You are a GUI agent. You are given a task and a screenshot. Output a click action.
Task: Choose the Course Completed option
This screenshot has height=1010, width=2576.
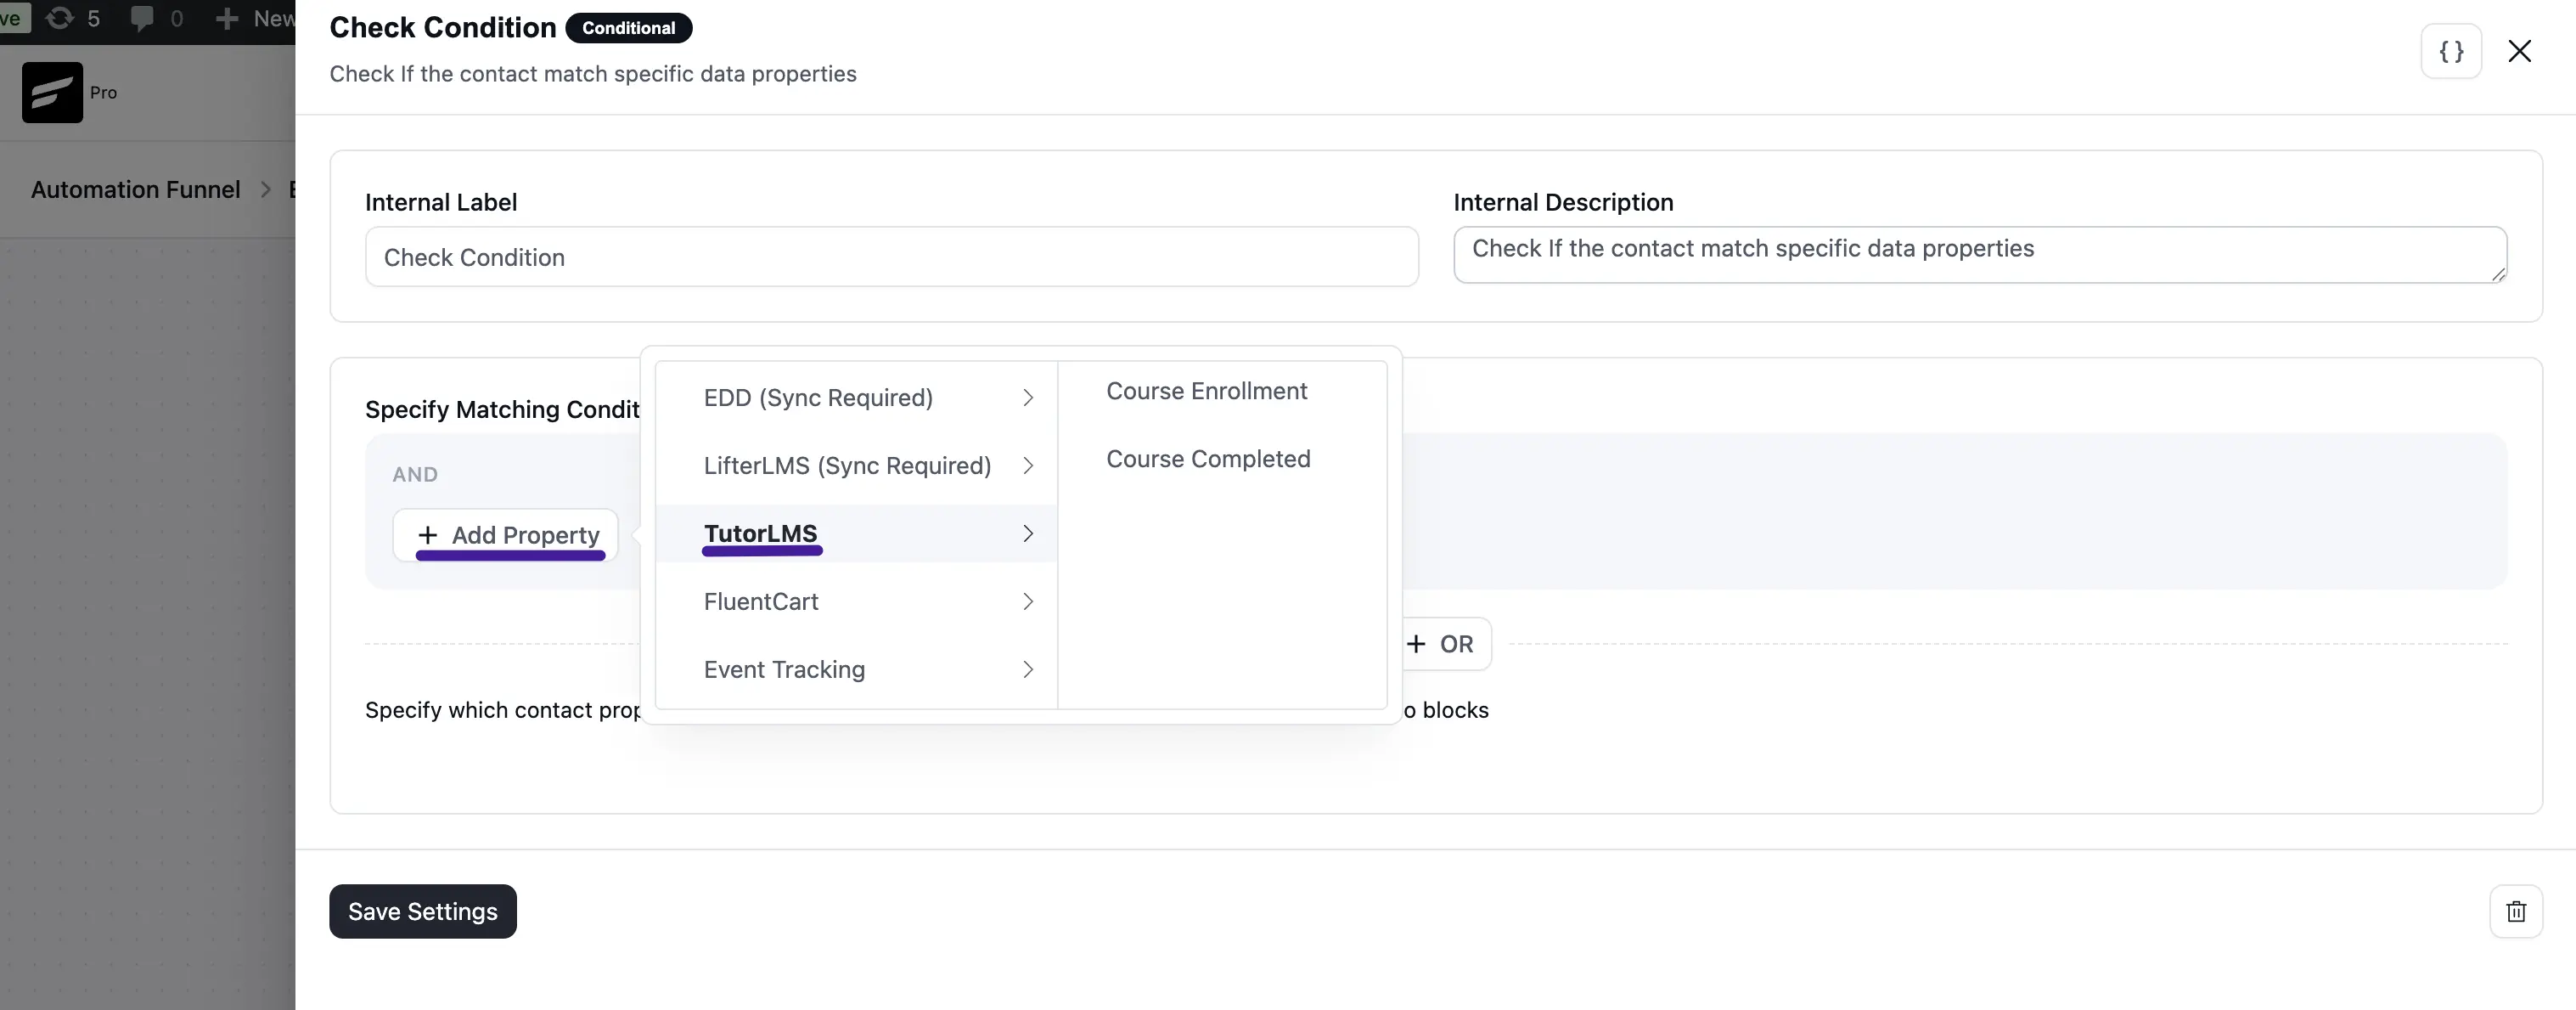click(x=1207, y=459)
